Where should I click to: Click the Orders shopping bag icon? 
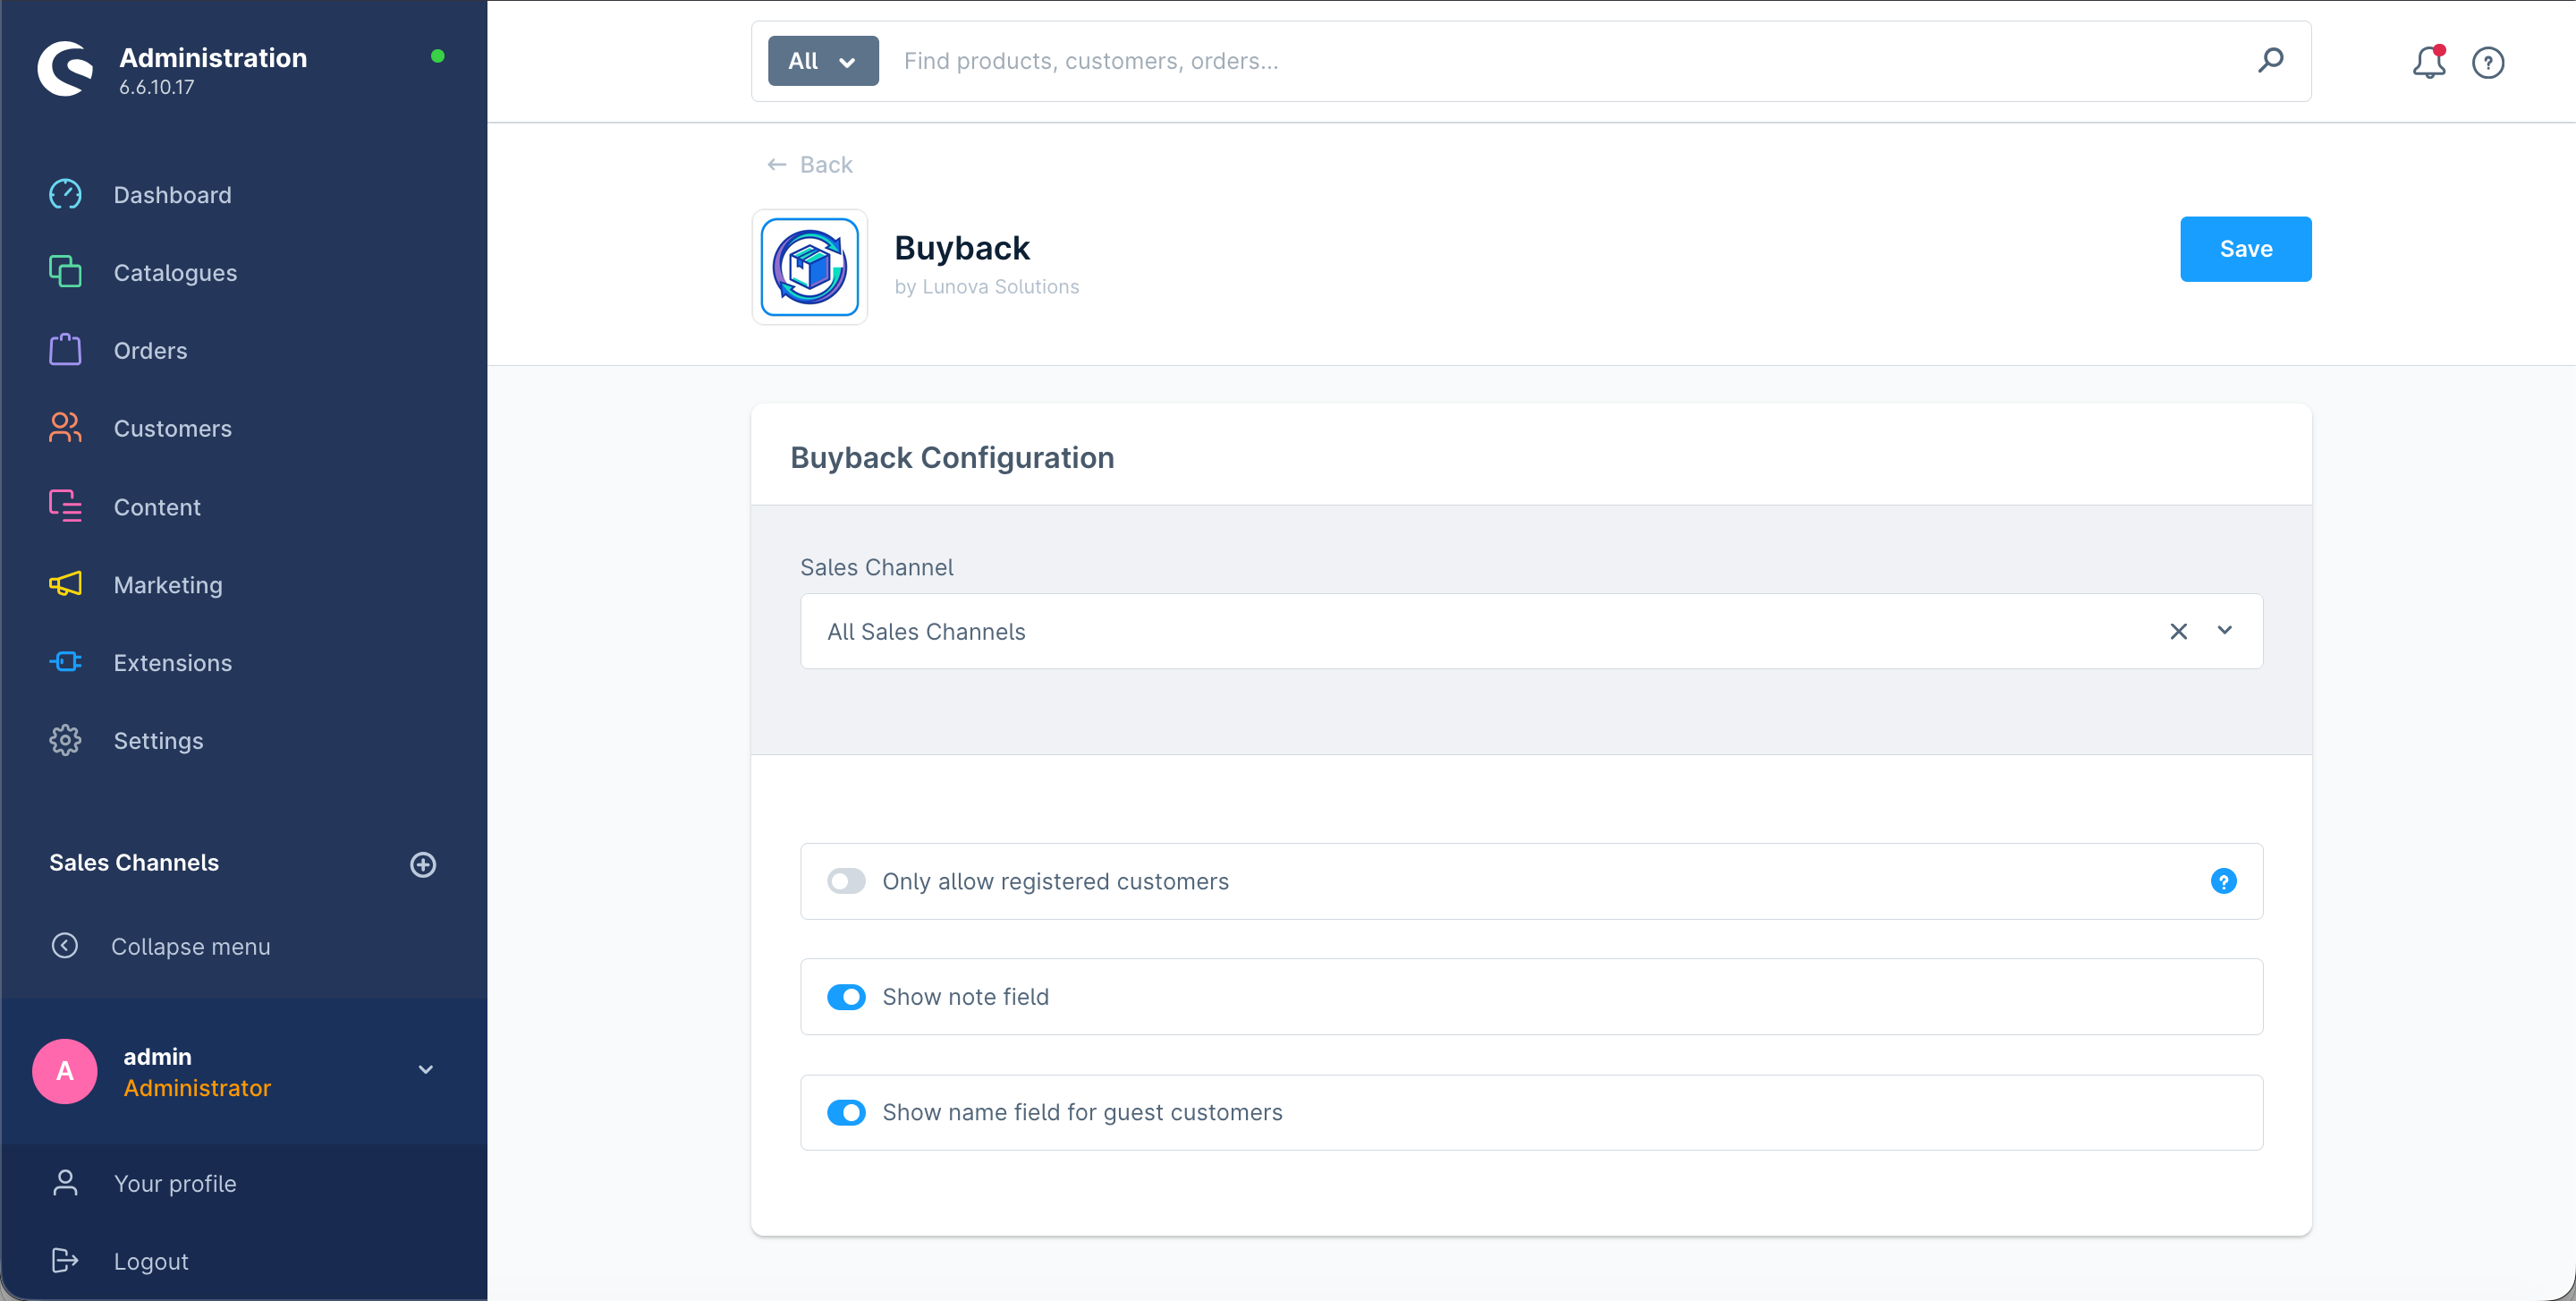point(65,350)
